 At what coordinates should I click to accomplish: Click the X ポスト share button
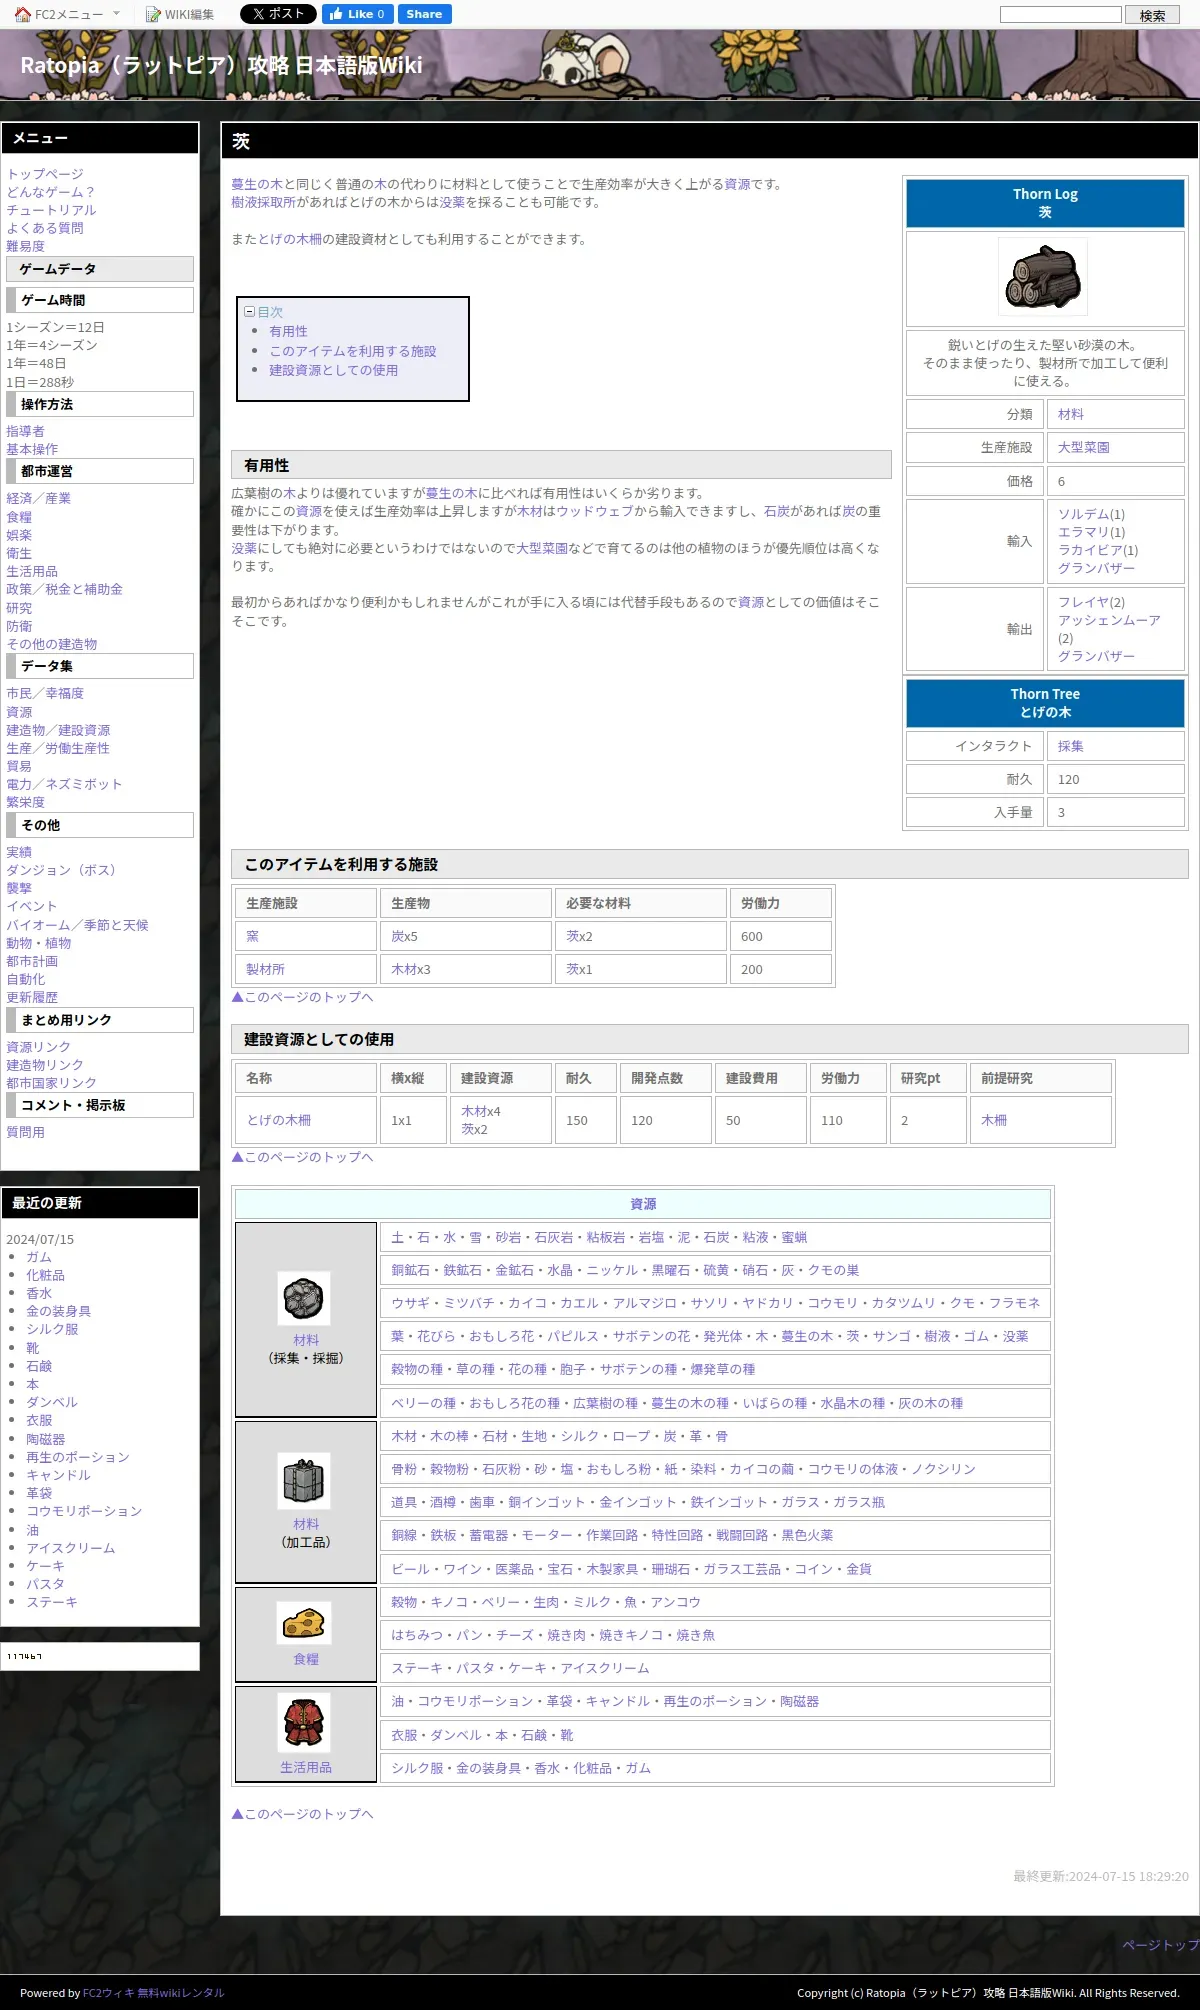click(278, 14)
